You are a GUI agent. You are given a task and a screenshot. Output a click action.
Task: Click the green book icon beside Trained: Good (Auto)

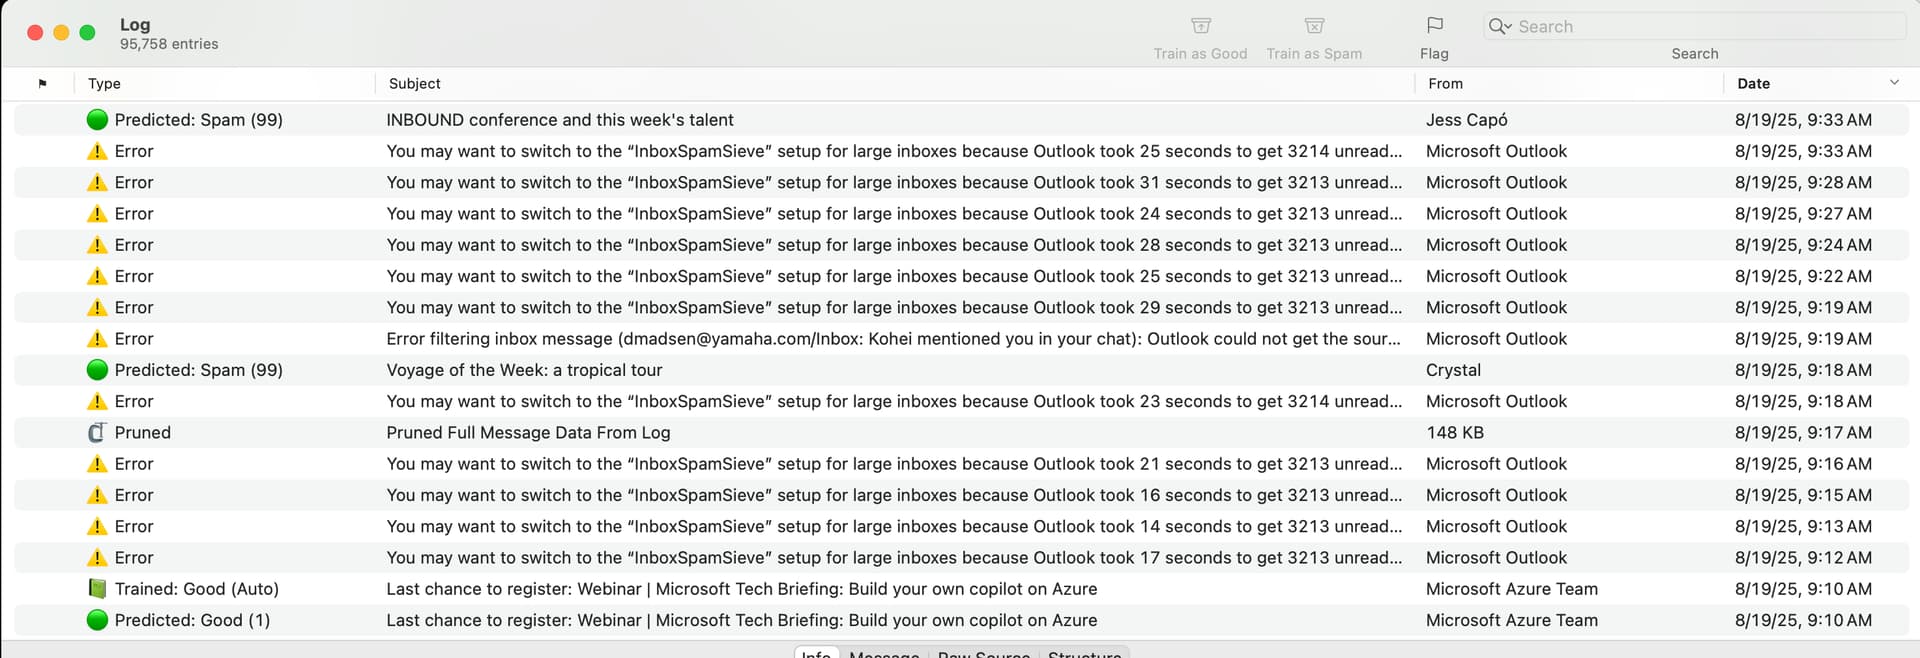(x=97, y=589)
